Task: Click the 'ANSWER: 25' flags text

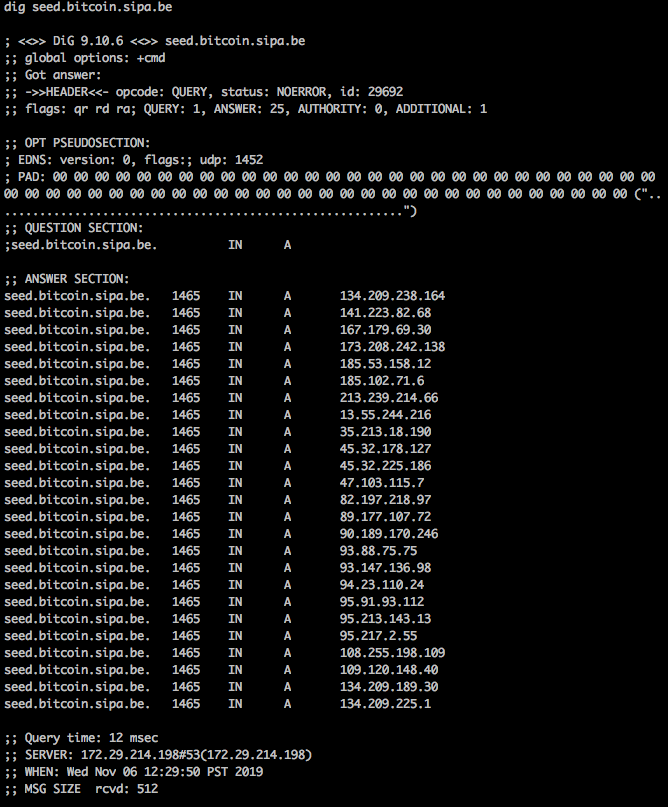Action: pos(248,109)
